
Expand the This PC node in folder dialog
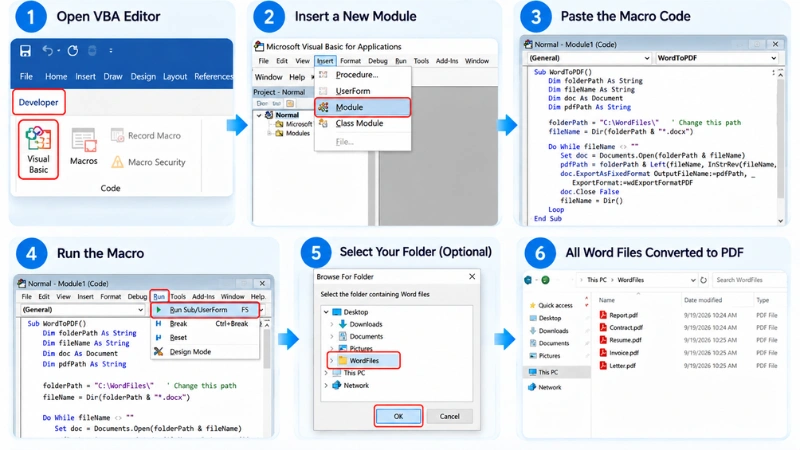coord(326,373)
